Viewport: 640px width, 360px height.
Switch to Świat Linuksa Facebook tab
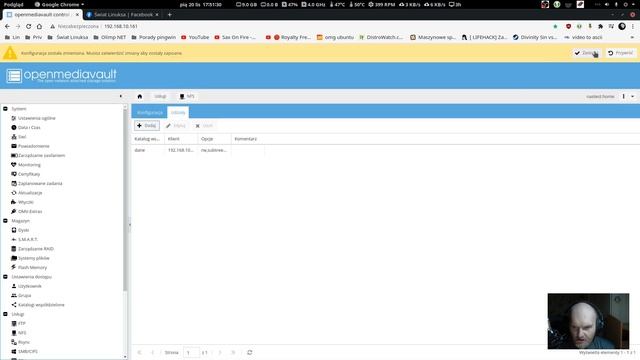(x=122, y=15)
